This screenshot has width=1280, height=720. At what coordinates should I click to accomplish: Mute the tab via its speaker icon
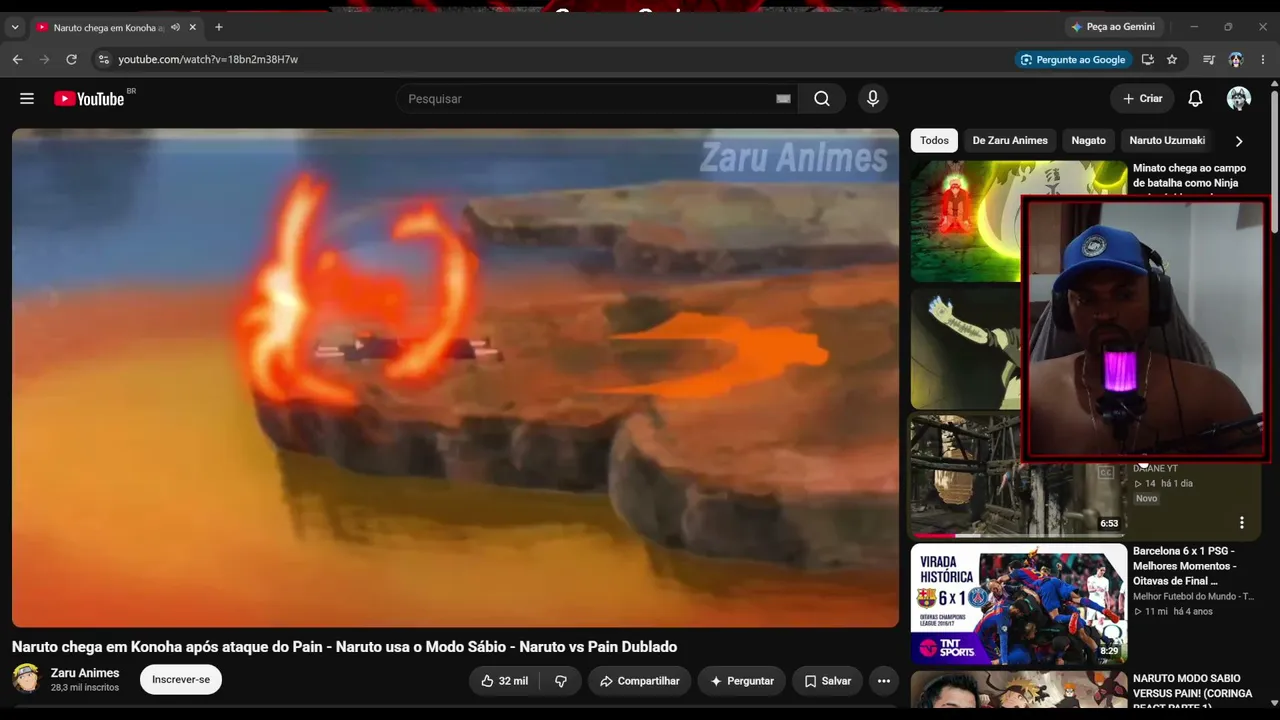click(175, 28)
